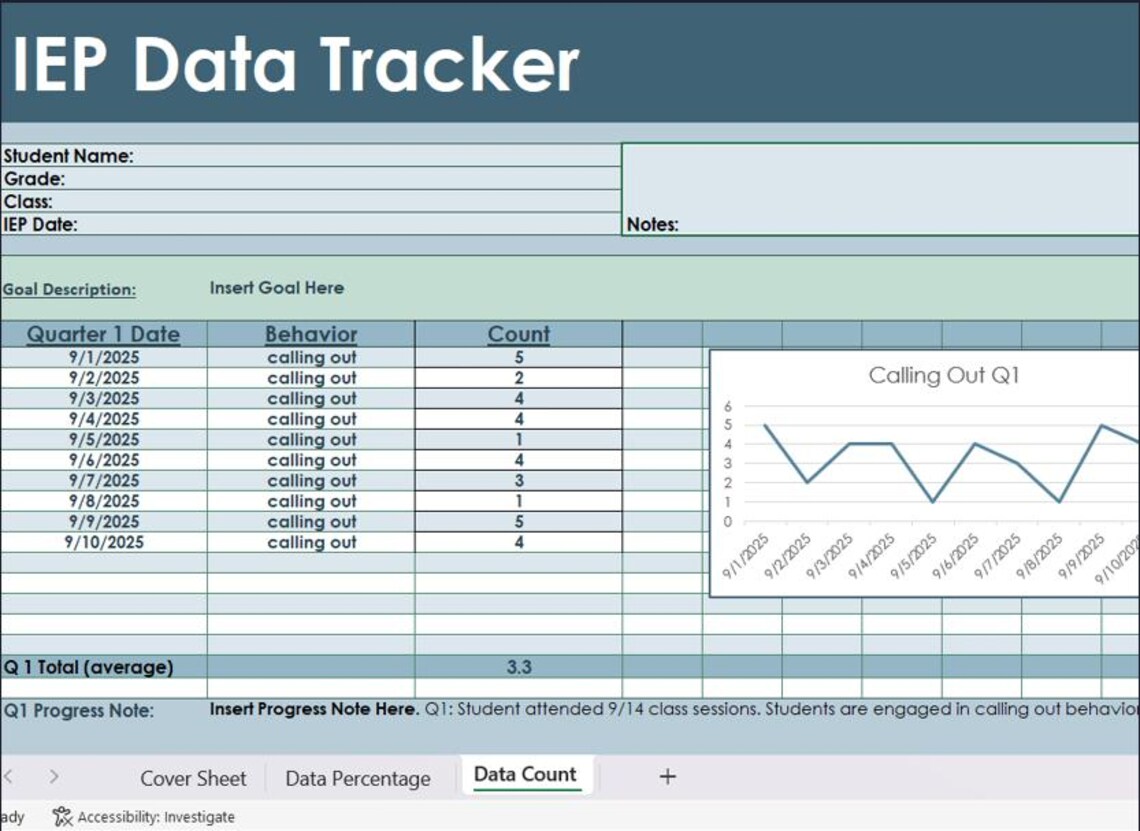Click the chart title Calling Out Q1

pyautogui.click(x=943, y=376)
